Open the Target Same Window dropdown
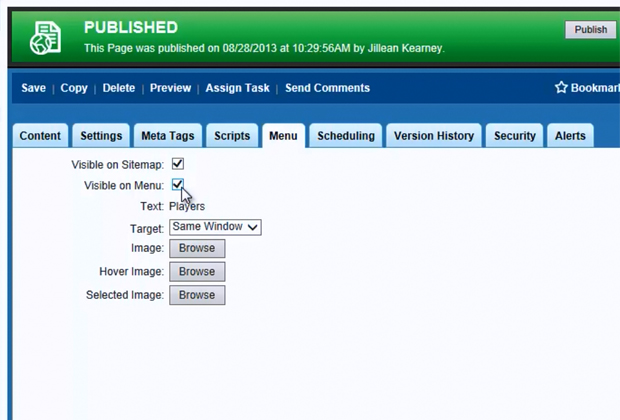 click(x=215, y=227)
